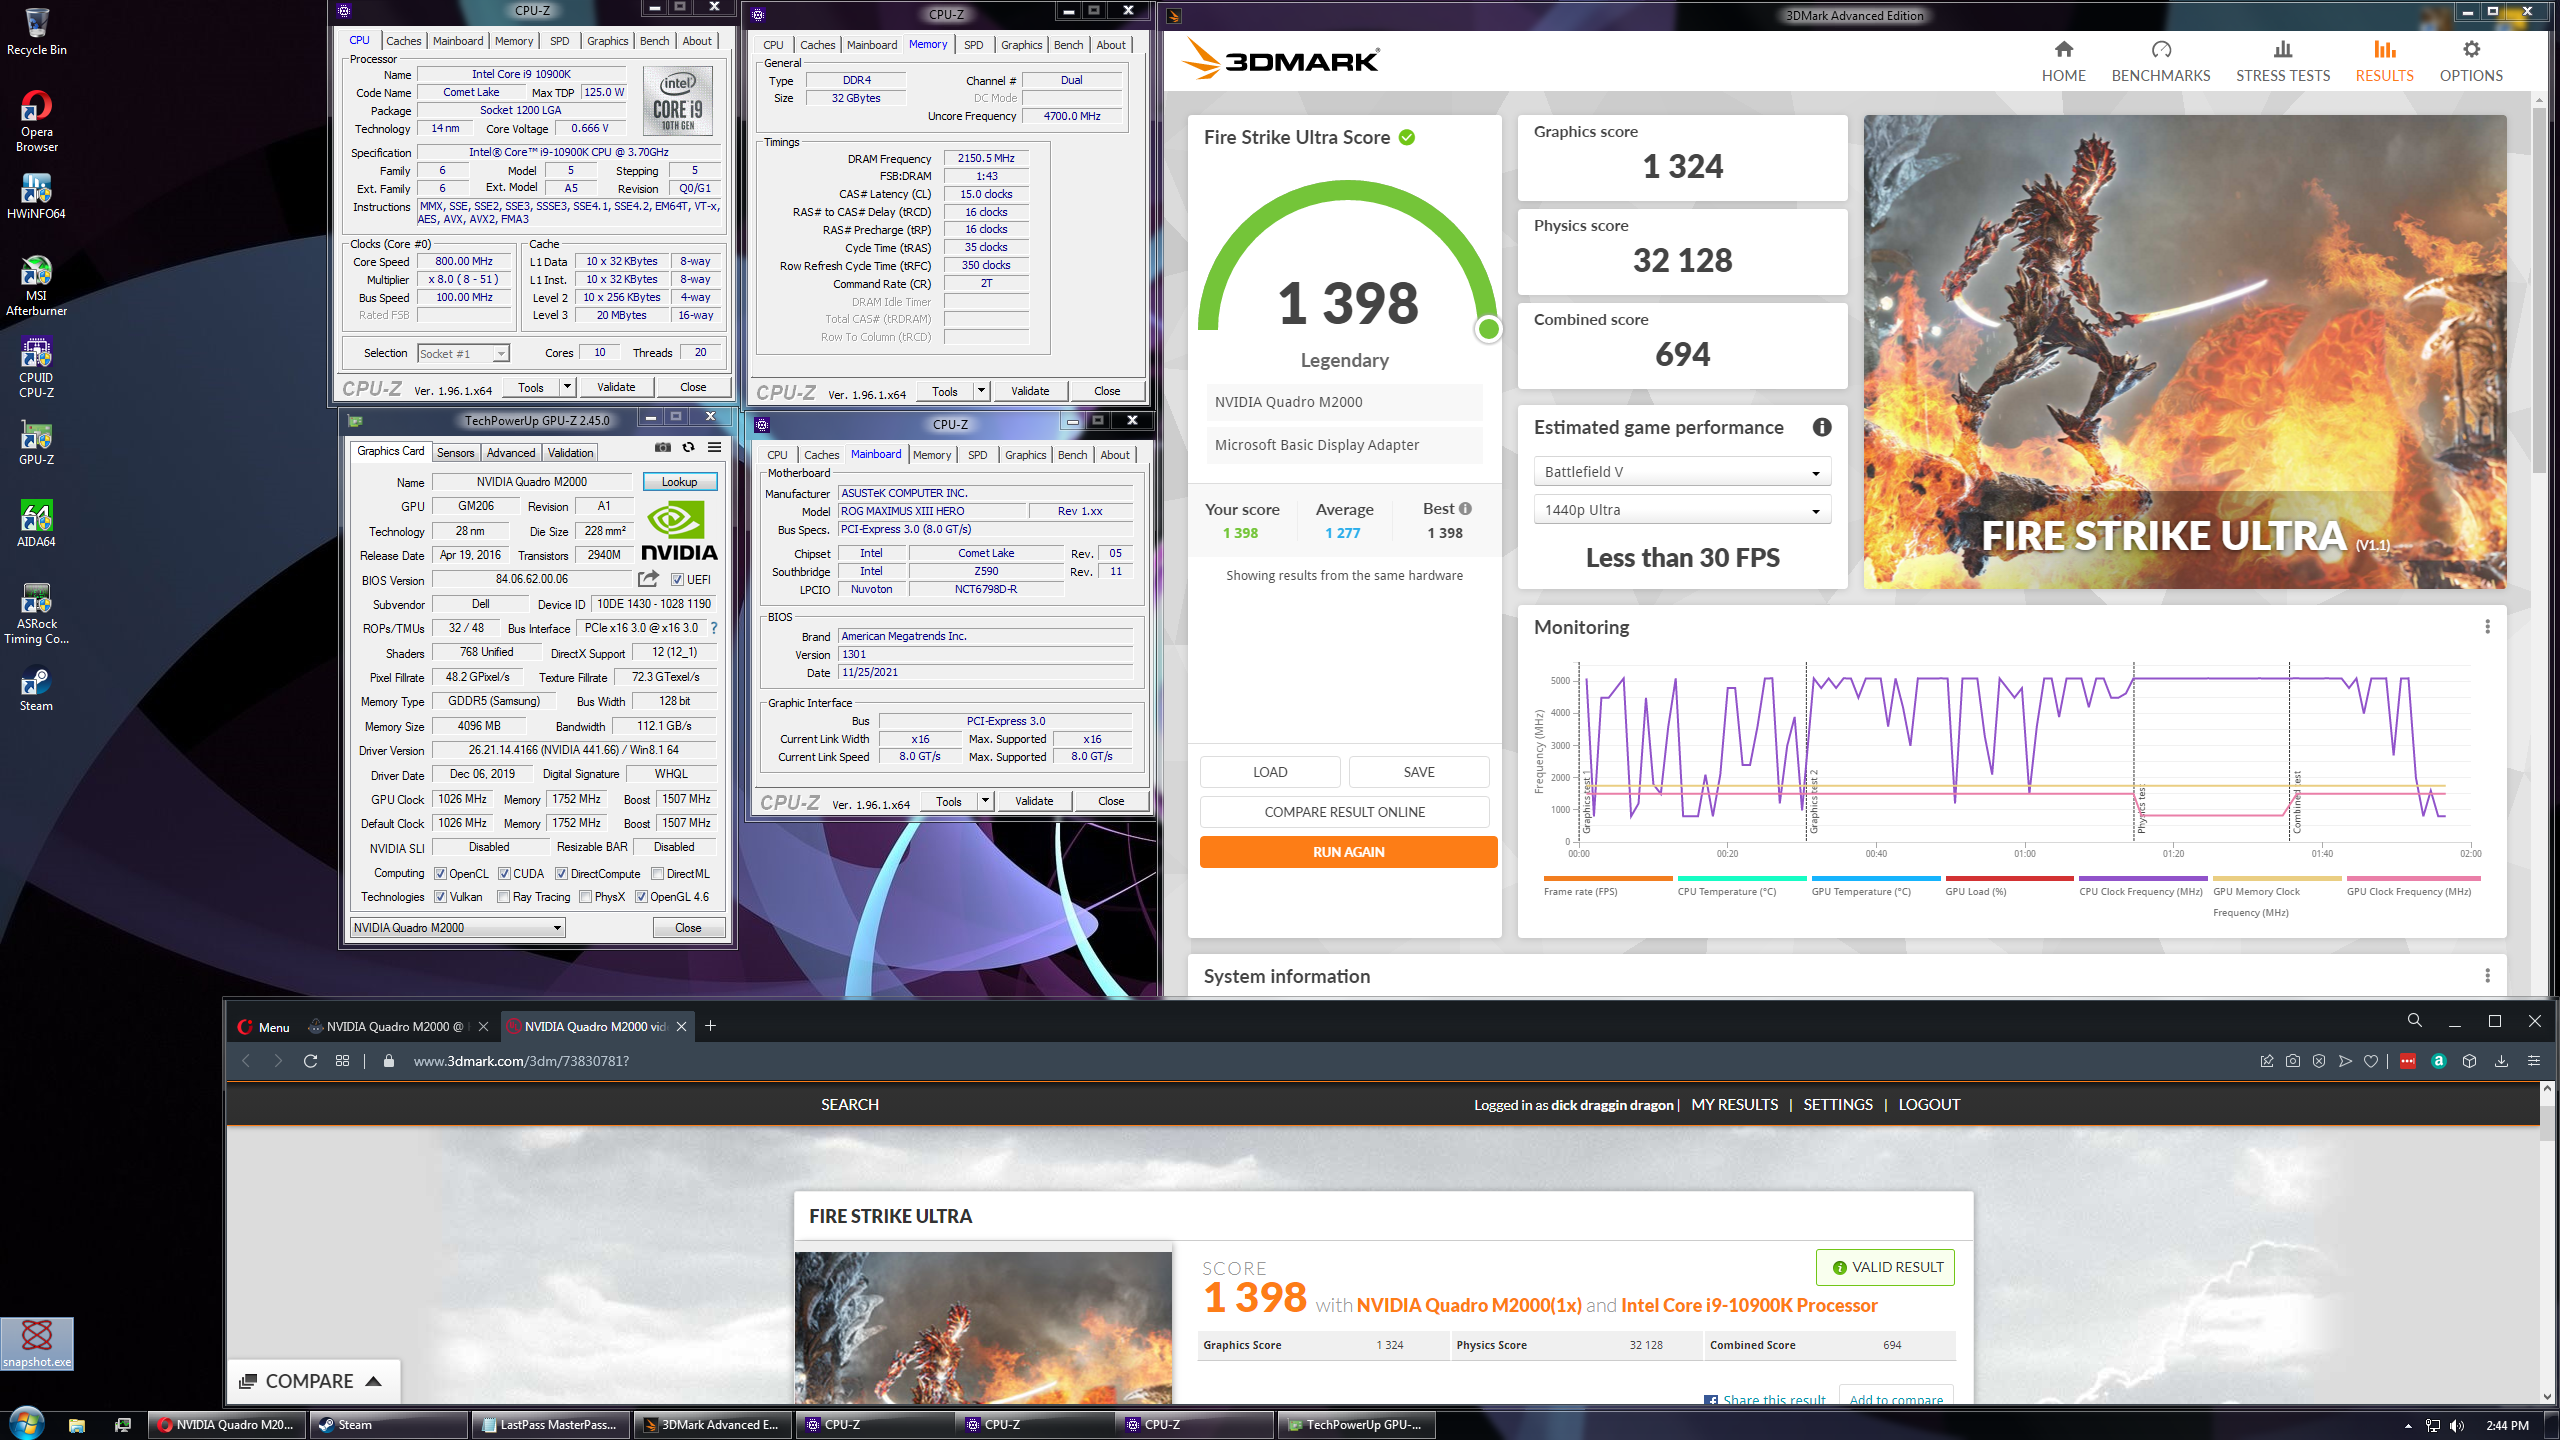The image size is (2560, 1440).
Task: Click GPU-Z BIOS export share icon
Action: pyautogui.click(x=648, y=579)
